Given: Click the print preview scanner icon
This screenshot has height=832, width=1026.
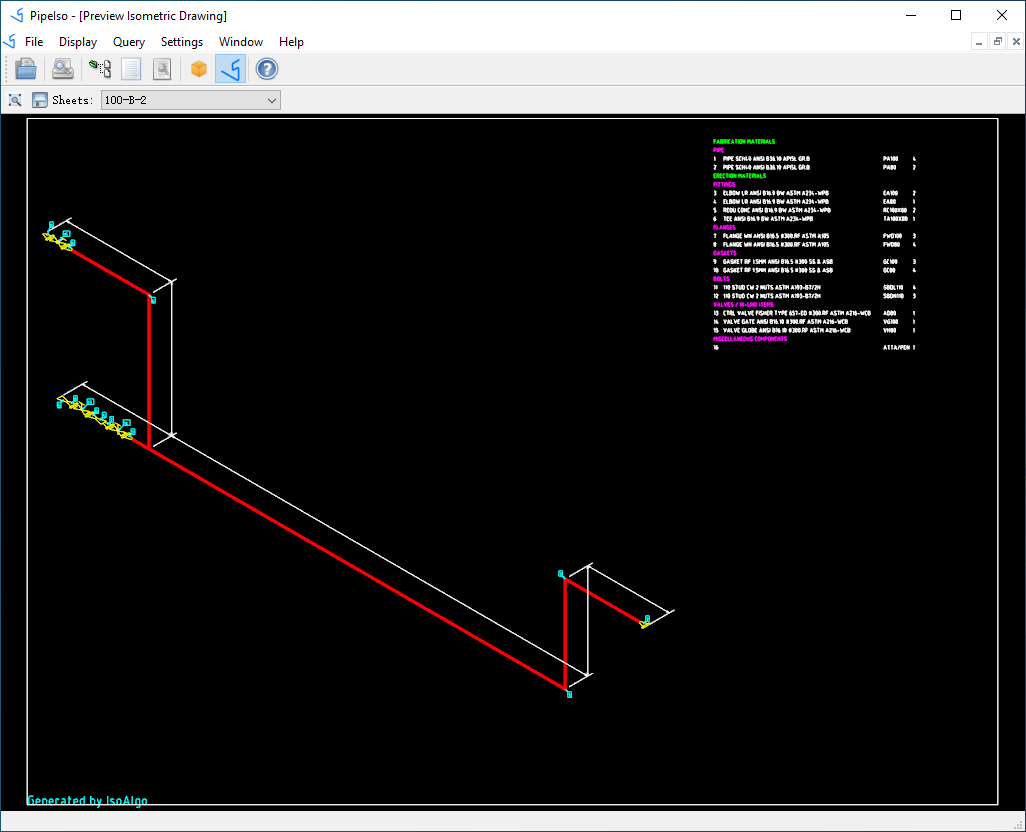Looking at the screenshot, I should click(63, 69).
